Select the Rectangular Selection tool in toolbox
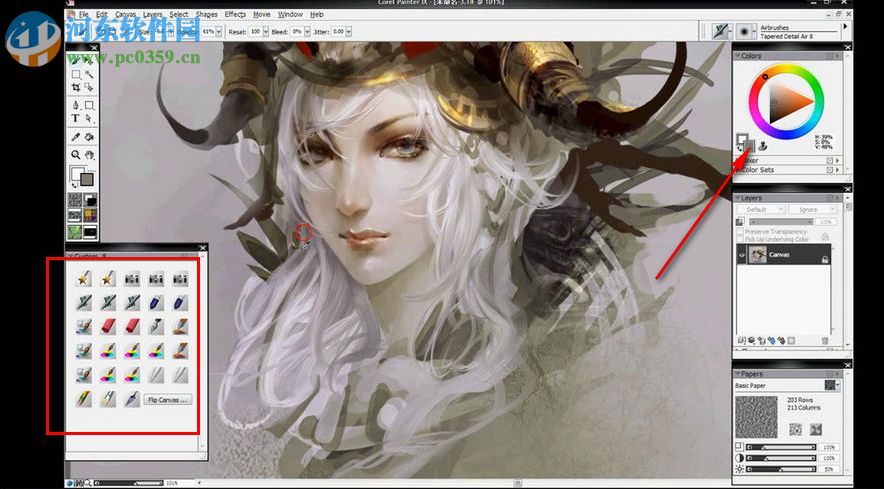 click(76, 74)
